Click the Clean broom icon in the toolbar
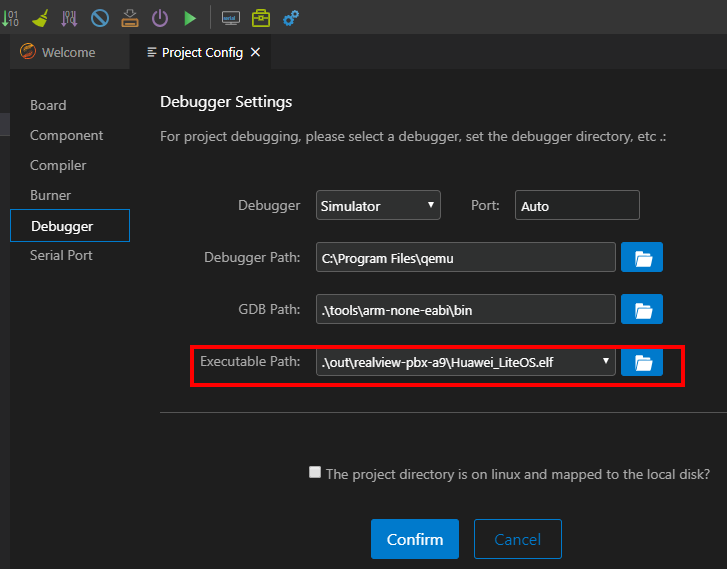The image size is (727, 569). 40,17
